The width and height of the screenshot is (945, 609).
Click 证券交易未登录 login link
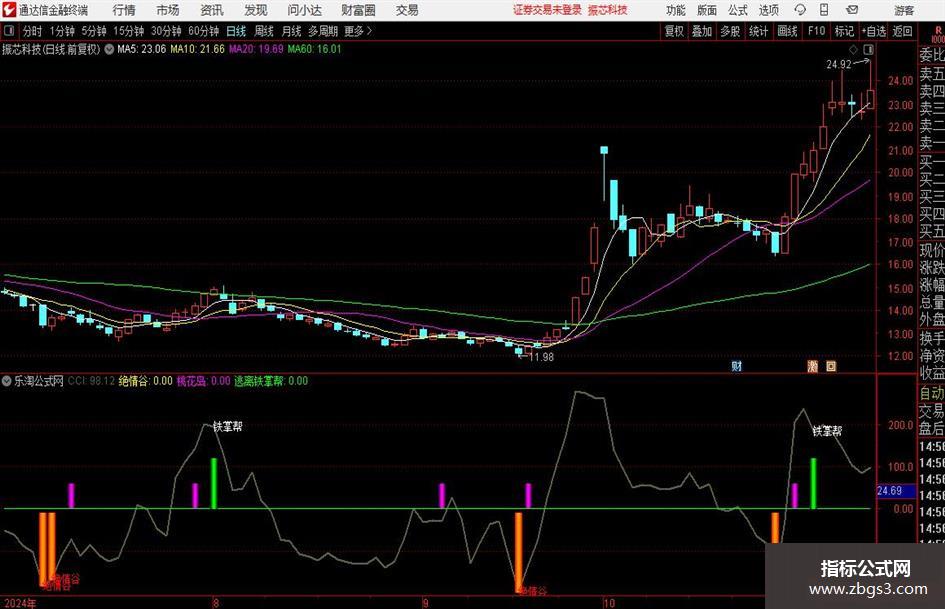[x=547, y=10]
